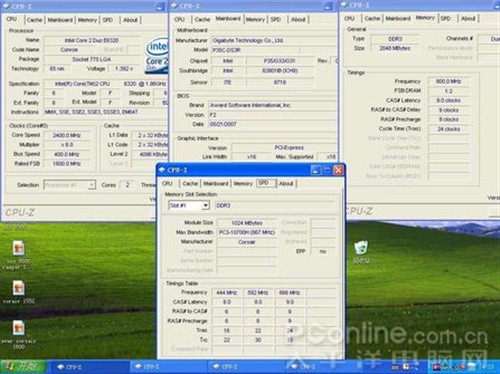Open SPD tab in middle Mainboard window
The image size is (500, 374).
(276, 19)
